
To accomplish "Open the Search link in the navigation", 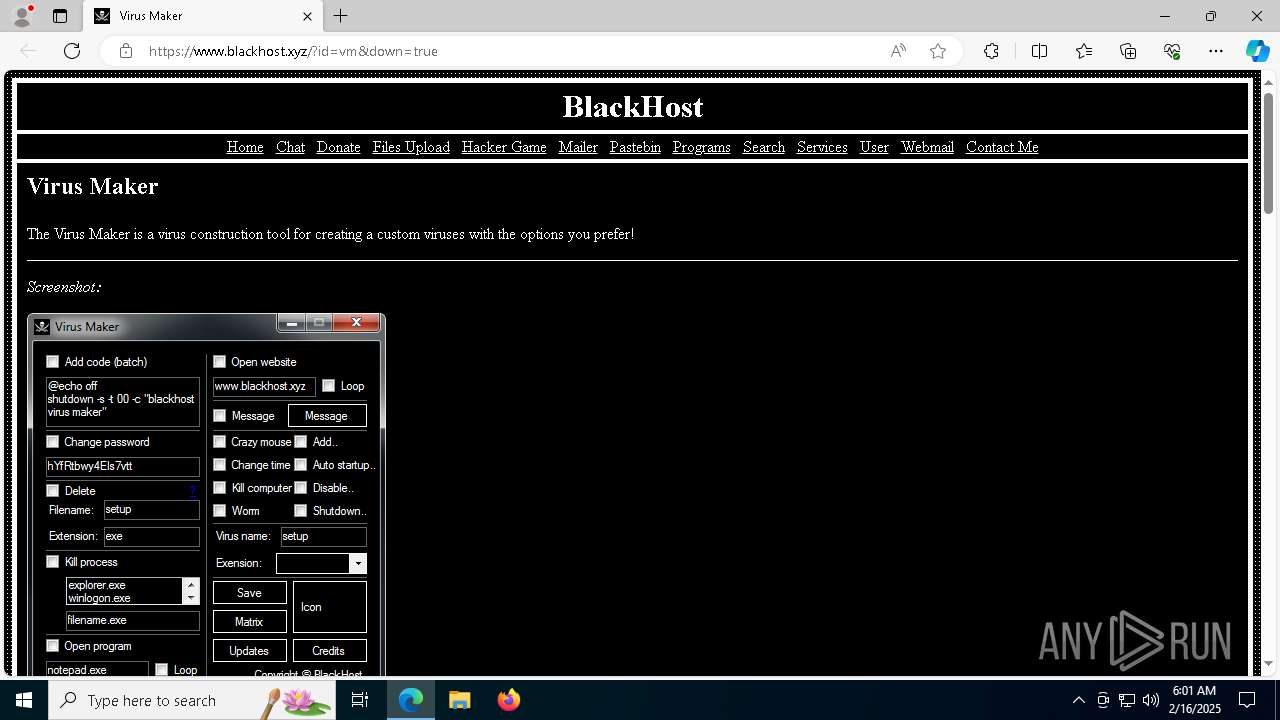I will 764,147.
